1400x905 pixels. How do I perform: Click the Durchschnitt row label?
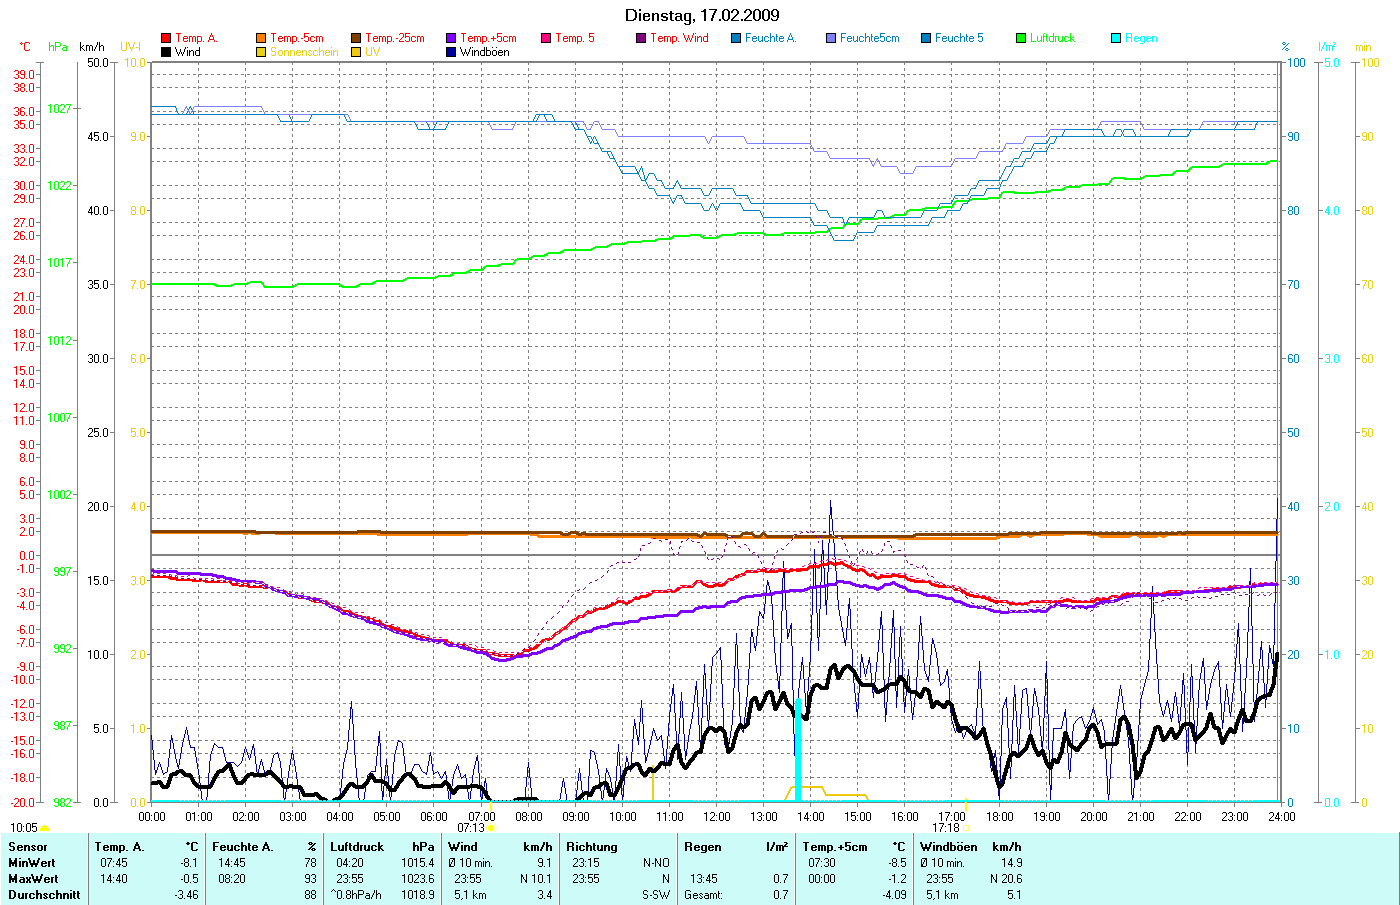[44, 895]
